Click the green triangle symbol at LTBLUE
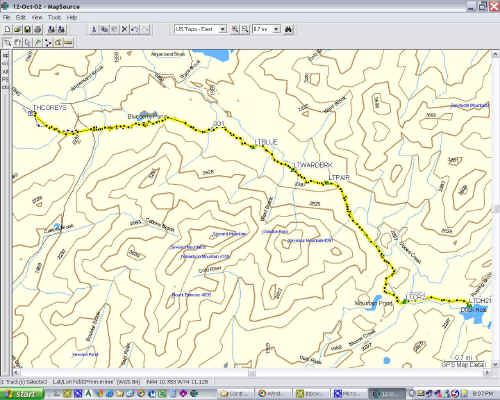Screen dimensions: 500x400 point(253,146)
